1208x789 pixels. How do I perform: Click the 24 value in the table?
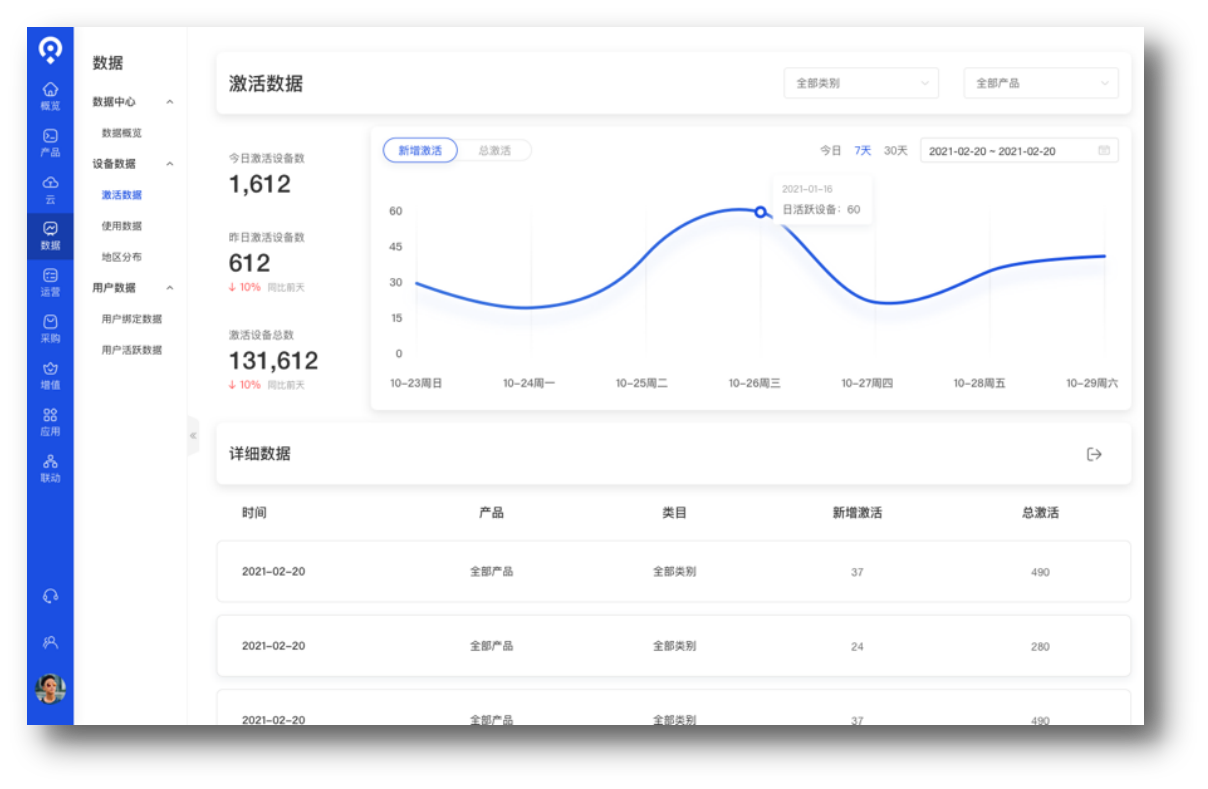click(x=857, y=647)
